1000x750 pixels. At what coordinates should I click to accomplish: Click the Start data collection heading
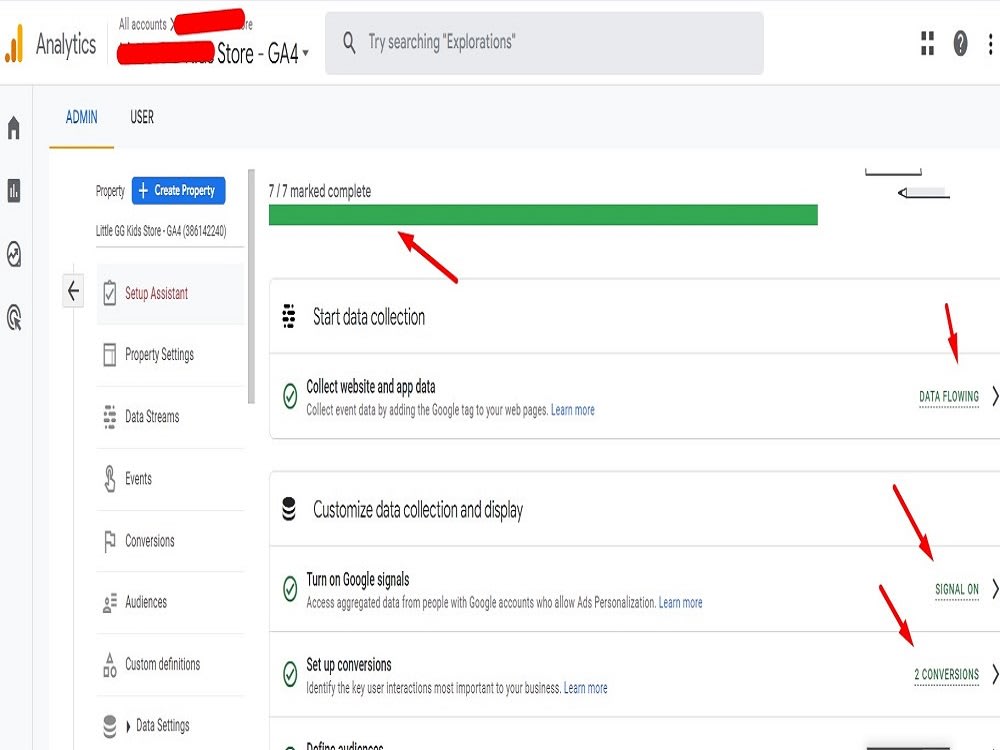pos(369,317)
